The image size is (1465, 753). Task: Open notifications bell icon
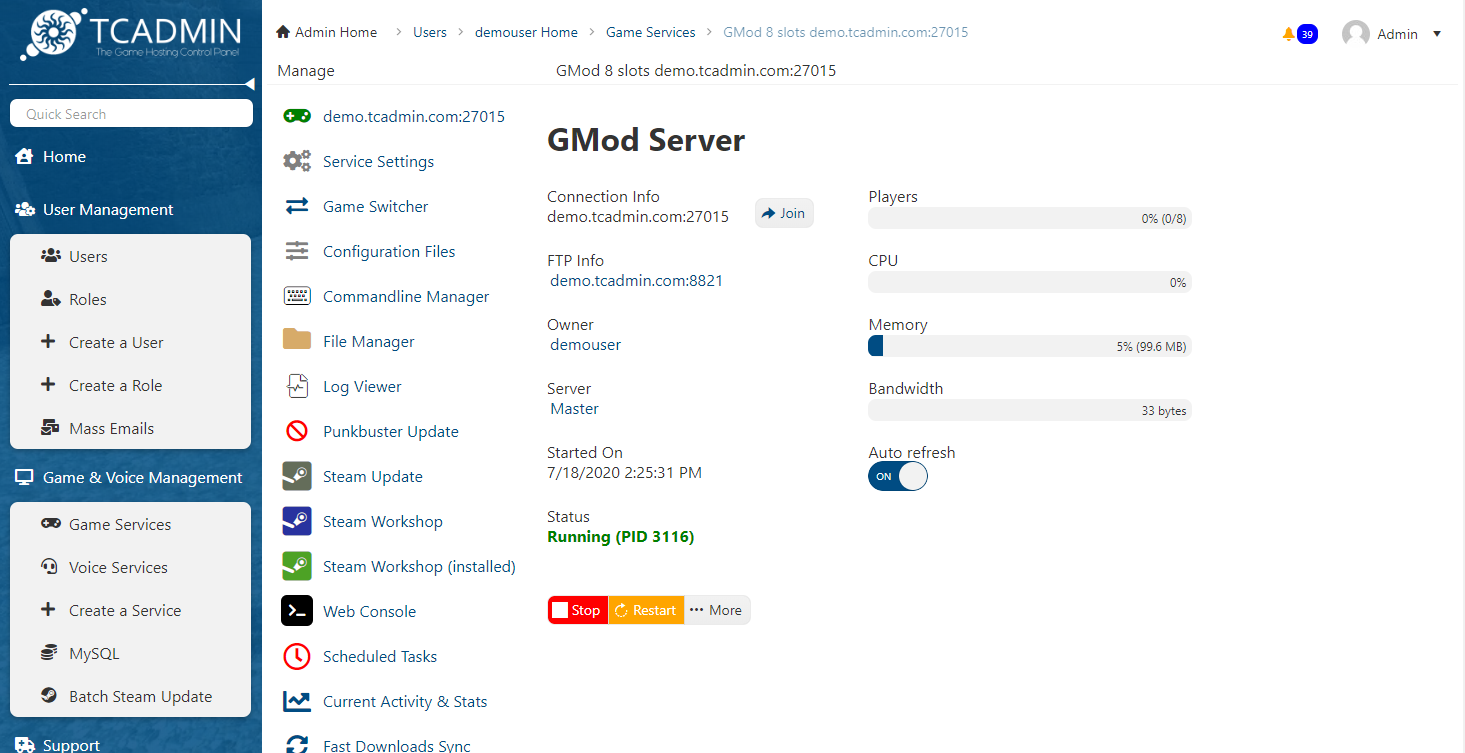(1288, 34)
